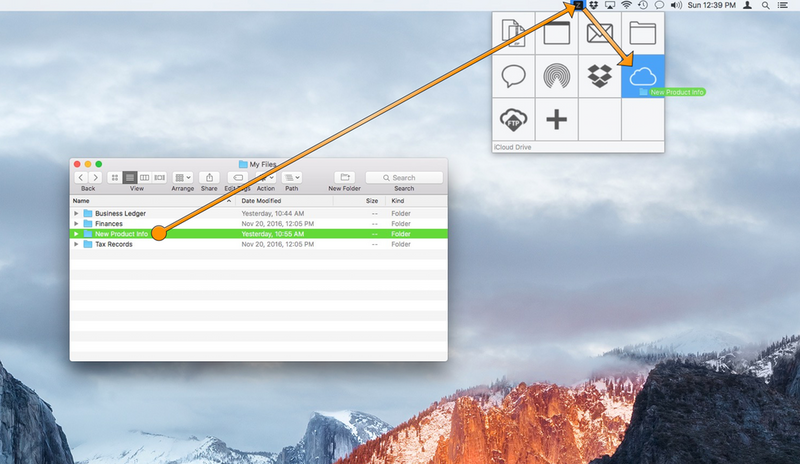Screen dimensions: 800x464
Task: Select the Open Application window action in Dropzone
Action: pos(557,33)
